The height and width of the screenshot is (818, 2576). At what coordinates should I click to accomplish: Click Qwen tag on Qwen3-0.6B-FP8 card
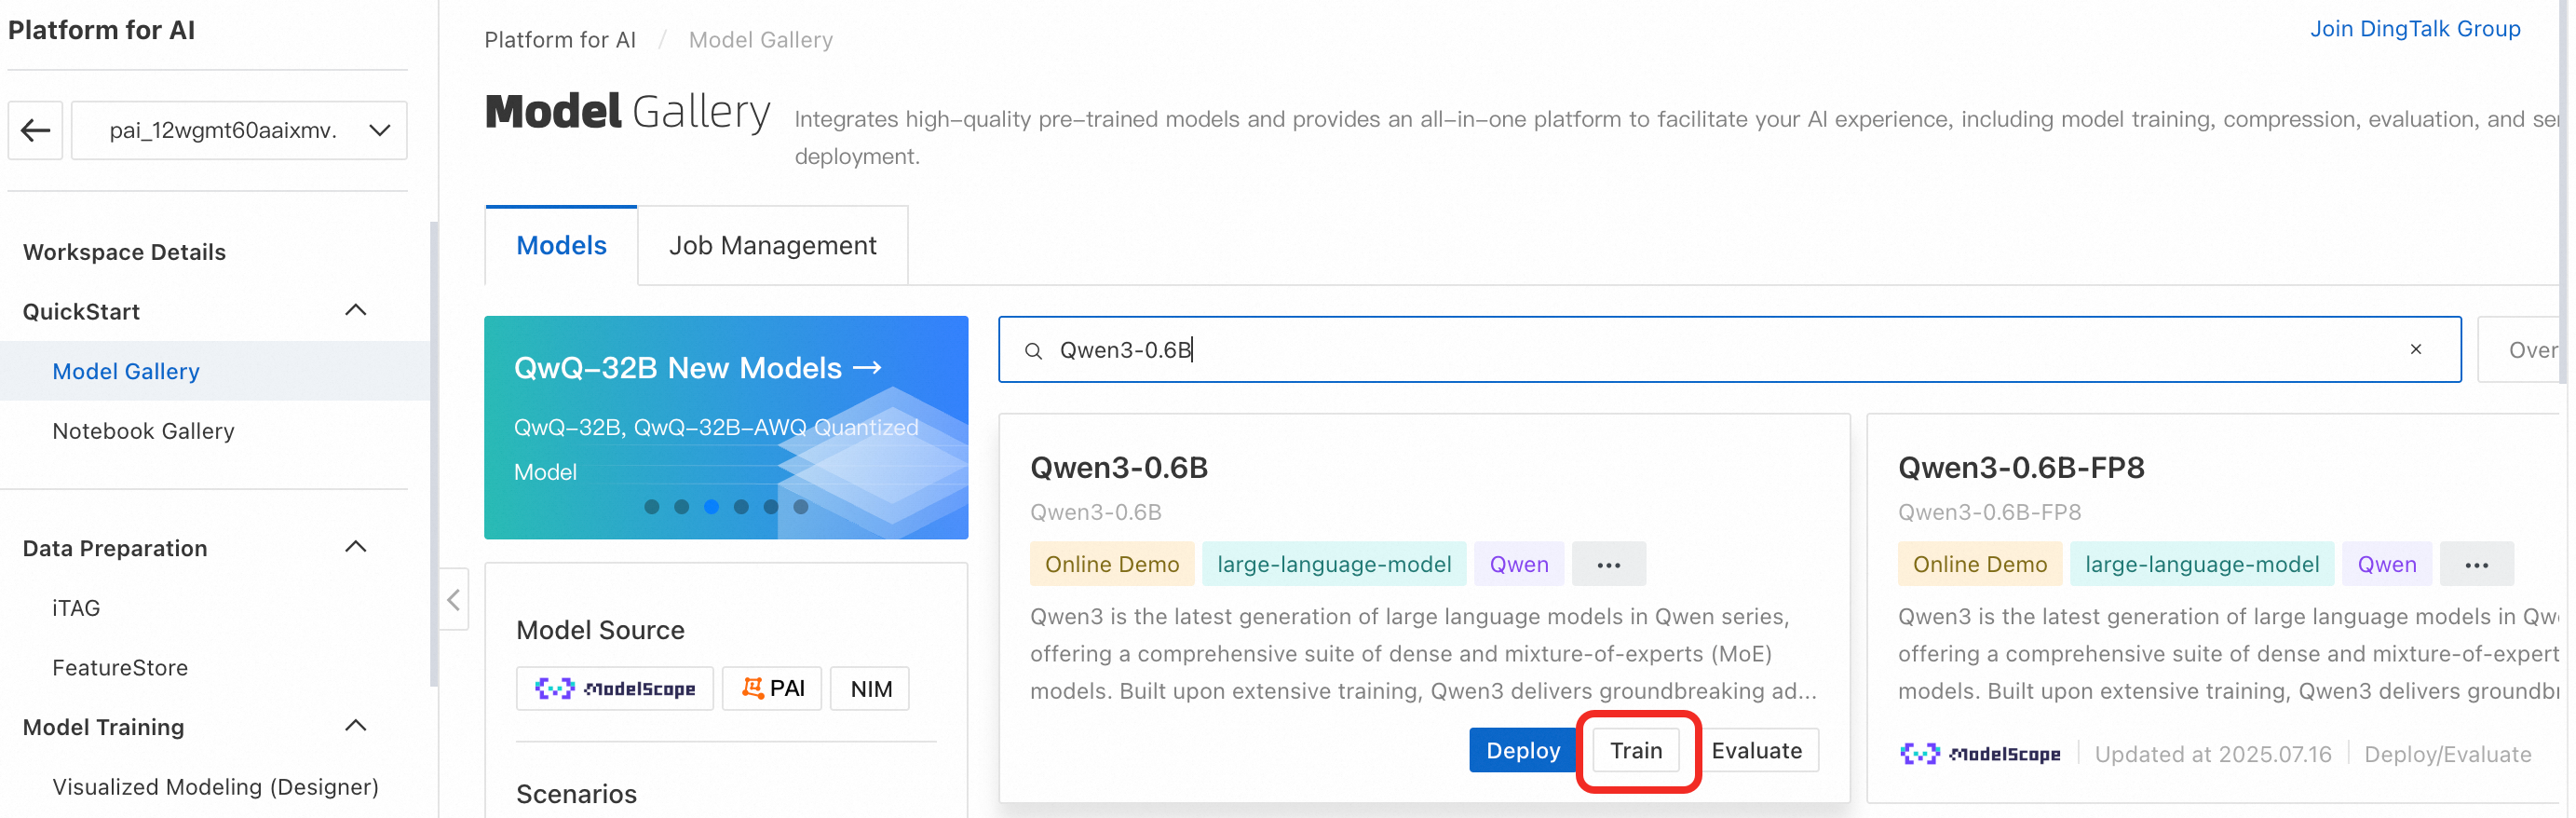(2387, 565)
